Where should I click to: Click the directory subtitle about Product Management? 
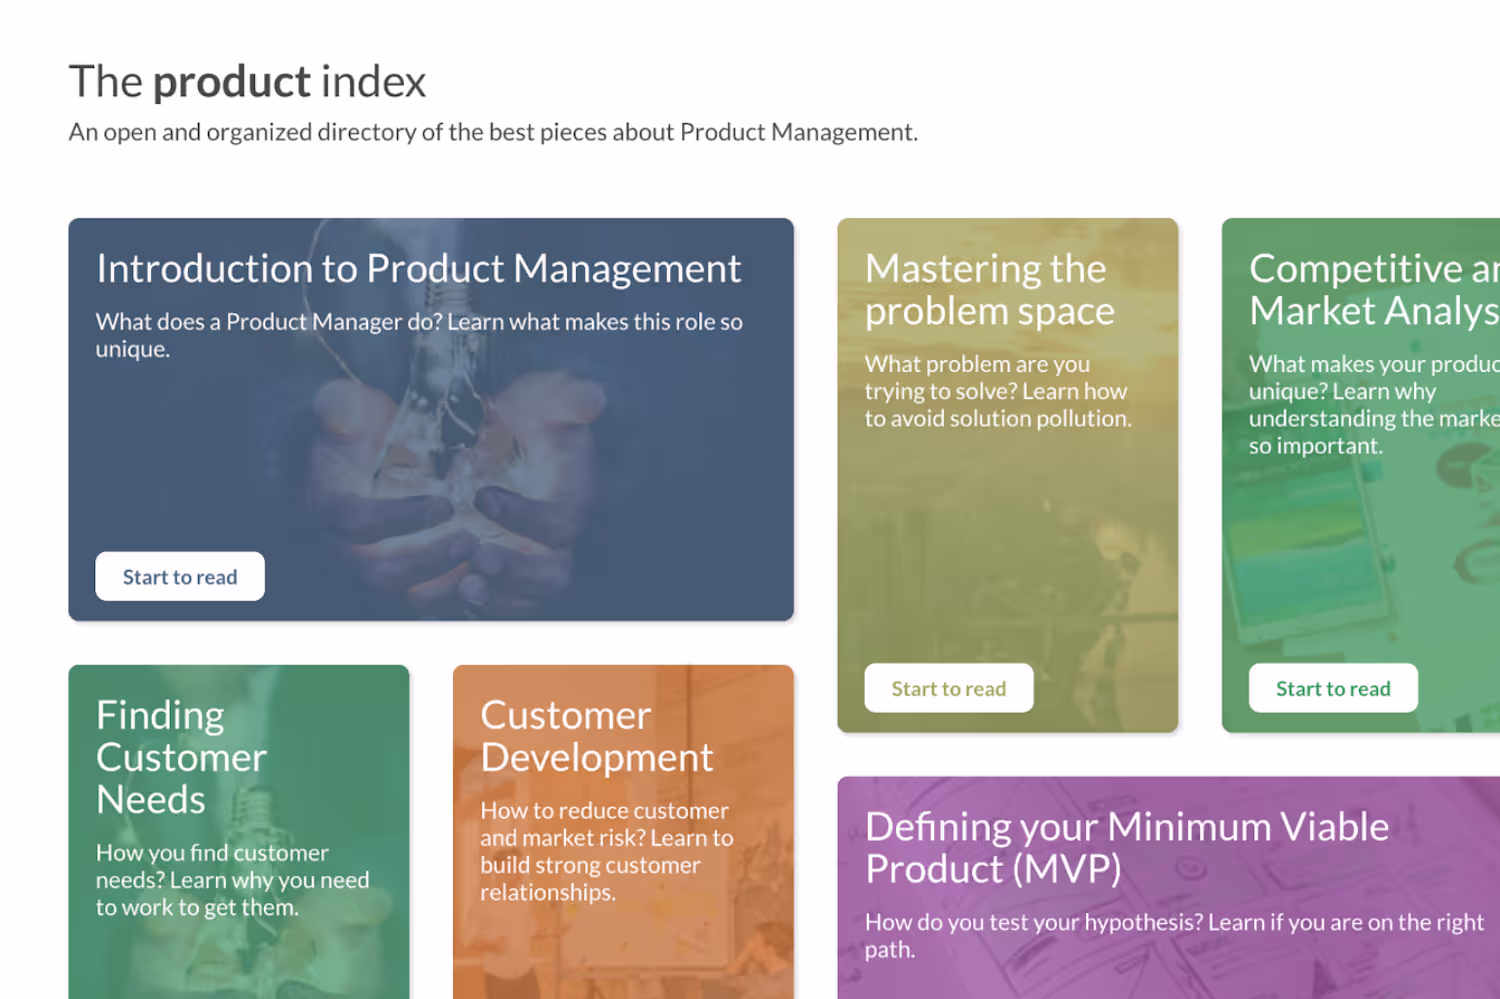point(493,132)
